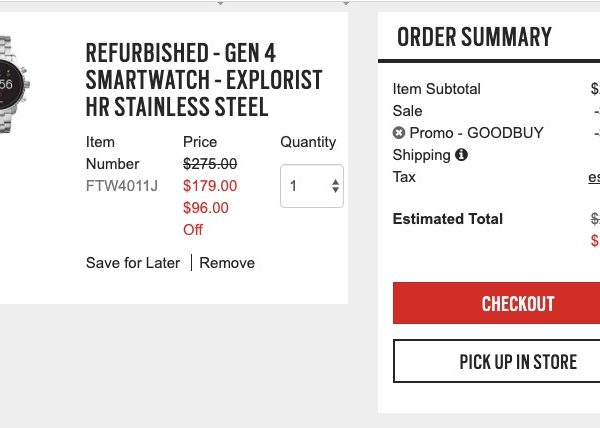
Task: Click the Estimated Total label
Action: 448,219
